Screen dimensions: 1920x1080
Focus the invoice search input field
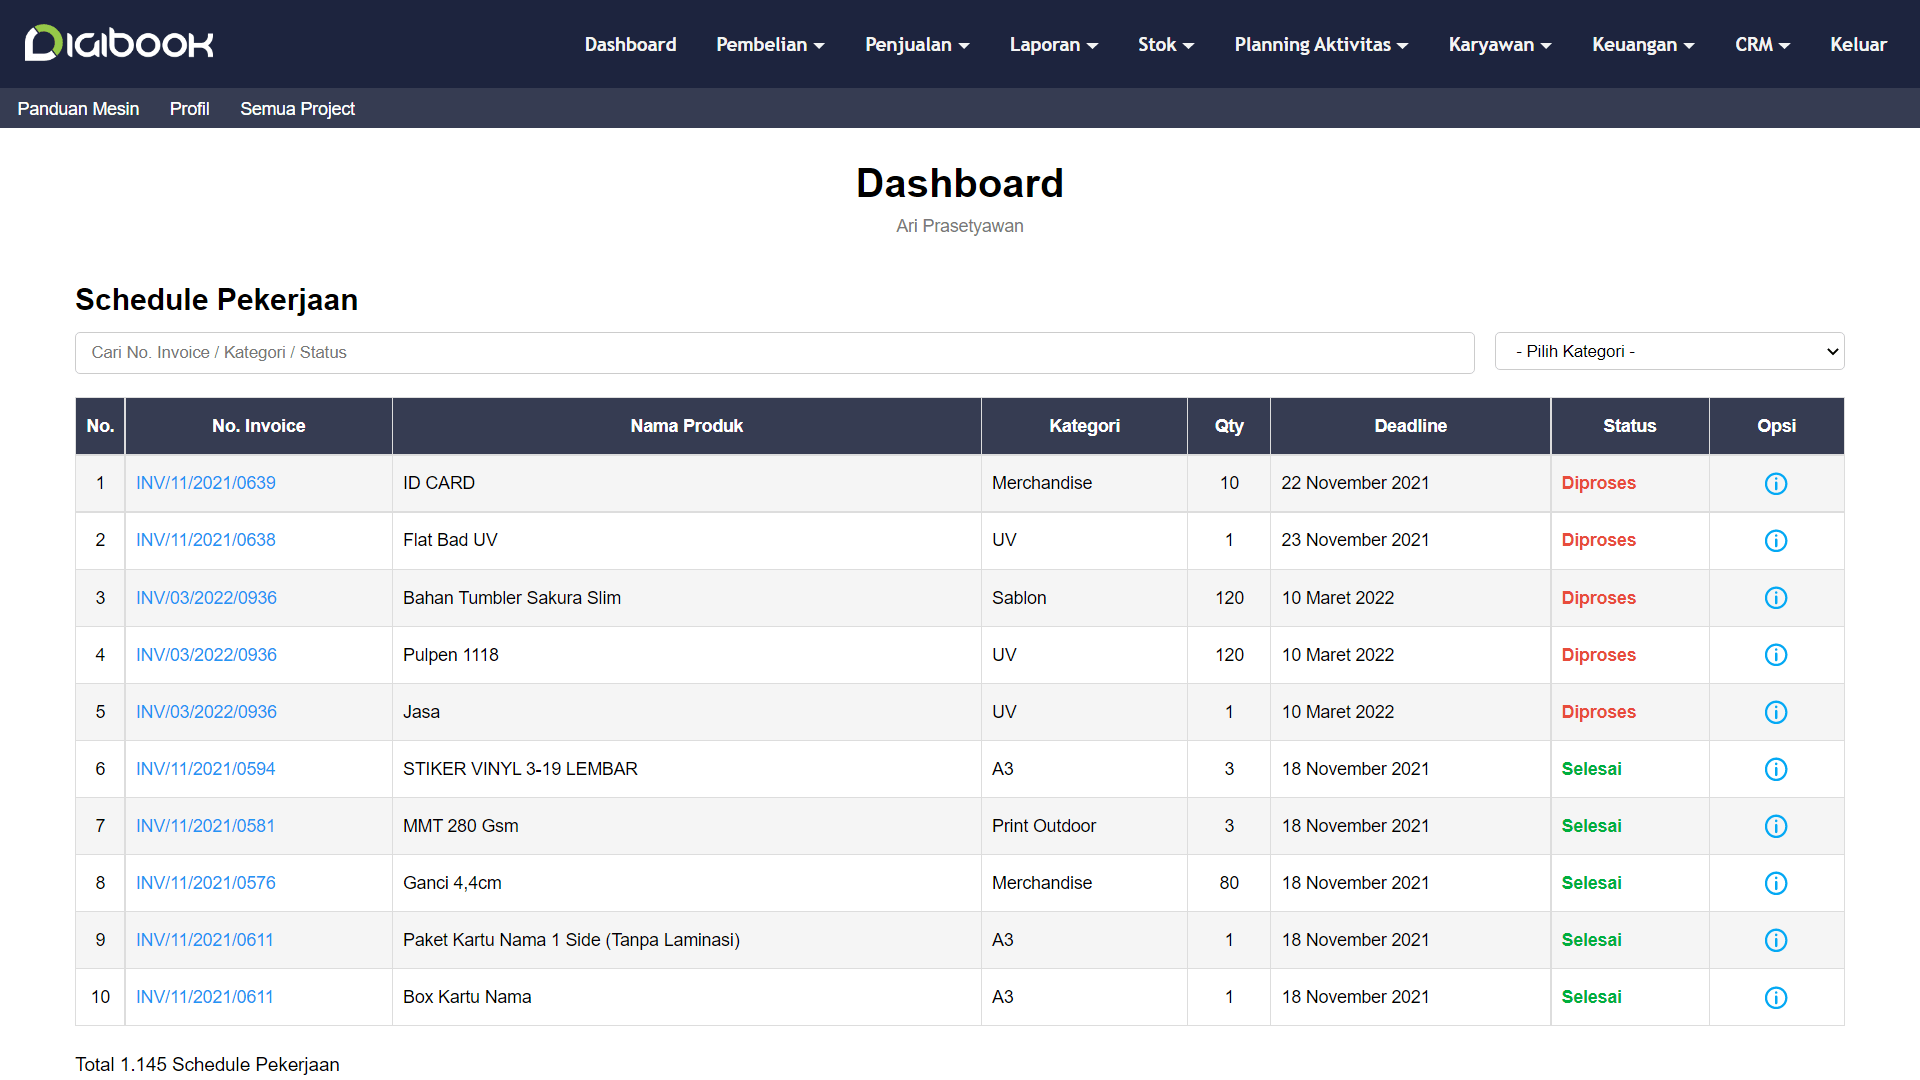click(x=774, y=352)
